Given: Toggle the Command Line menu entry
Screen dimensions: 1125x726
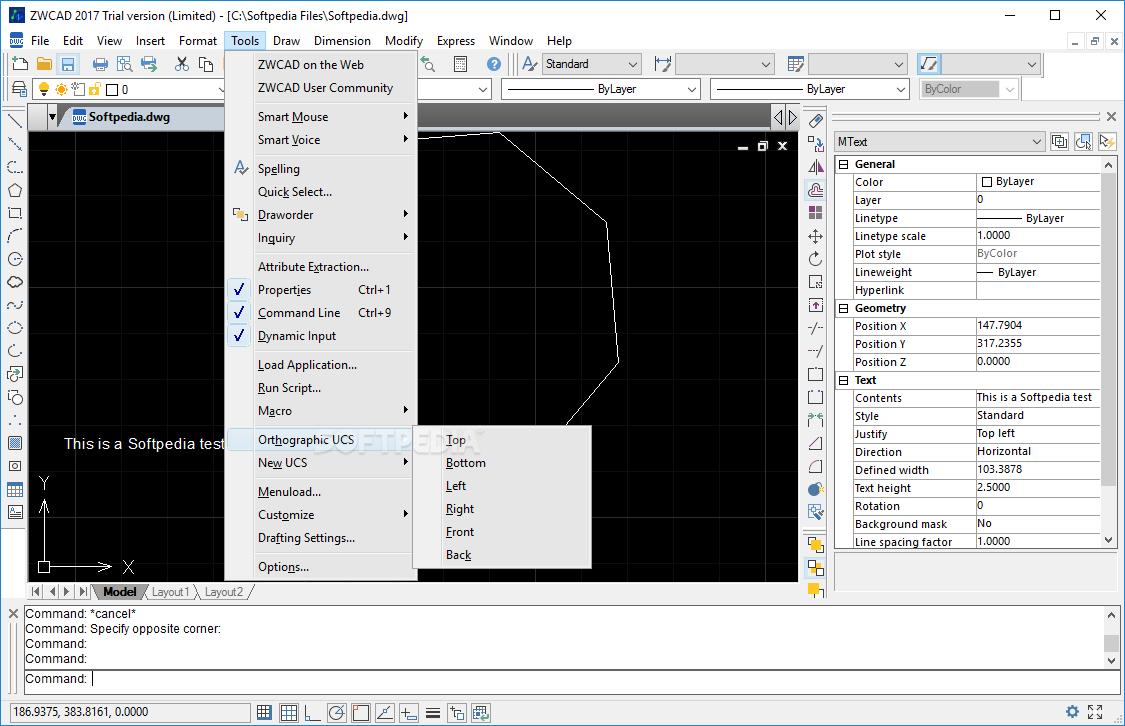Looking at the screenshot, I should click(321, 313).
